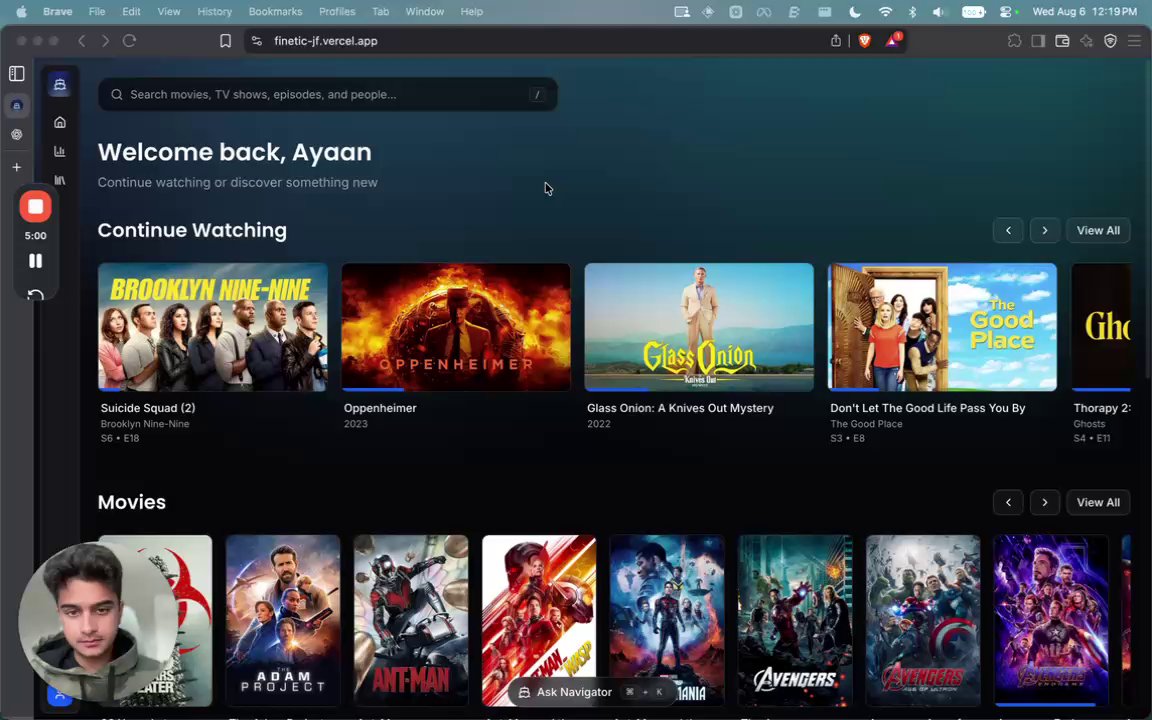Open Brooklyn Nine-Nine thumbnail
Screen dimensions: 1152x720
[213, 327]
